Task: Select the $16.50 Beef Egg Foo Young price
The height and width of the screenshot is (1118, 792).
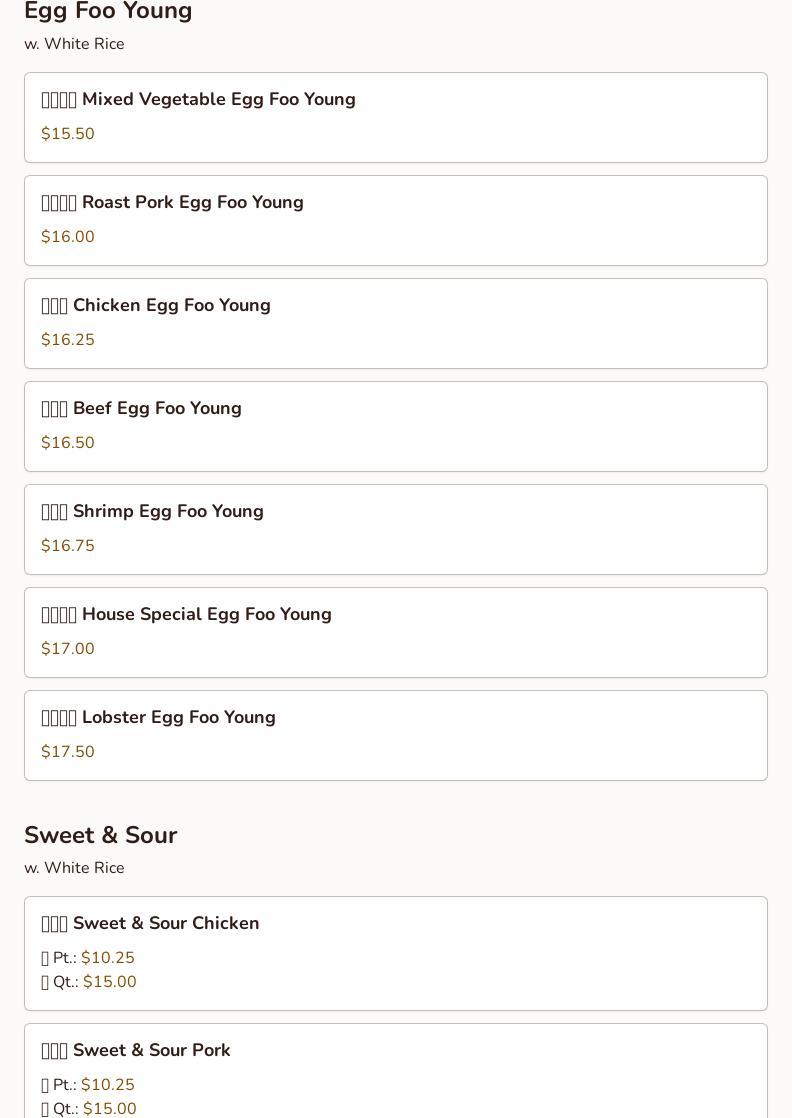Action: click(x=68, y=443)
